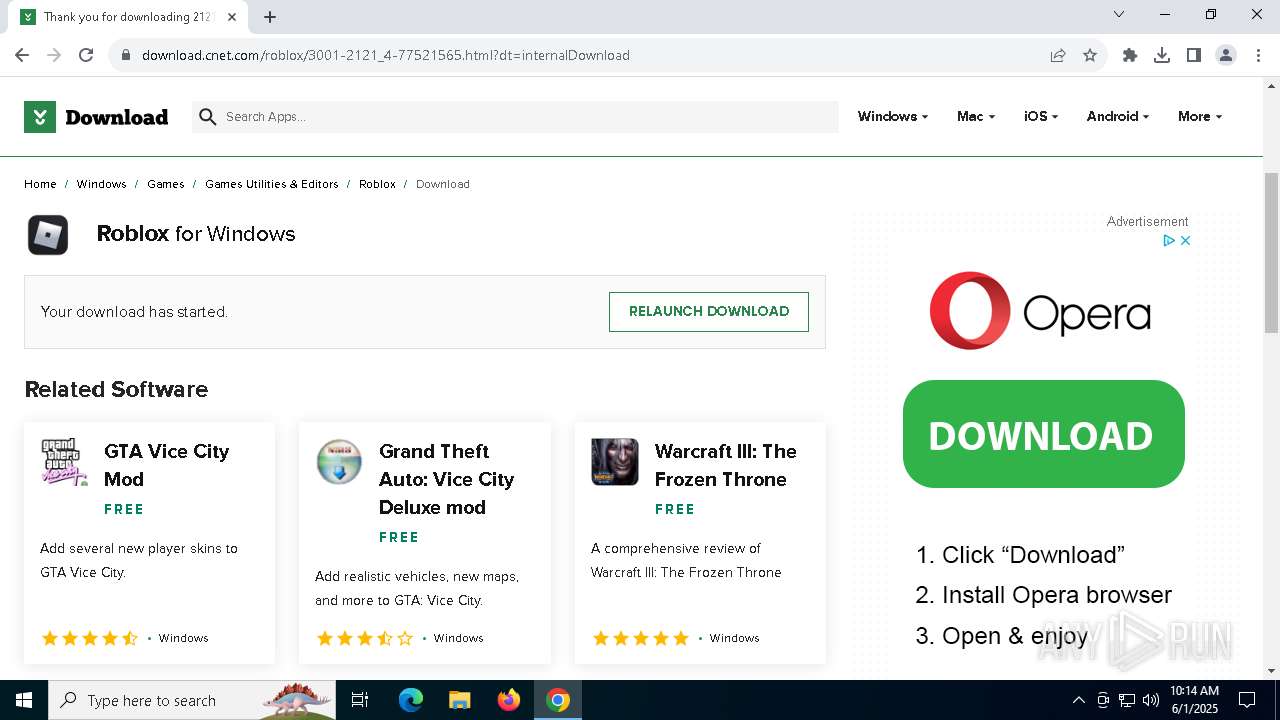Expand the More navigation menu
1280x720 pixels.
point(1200,117)
